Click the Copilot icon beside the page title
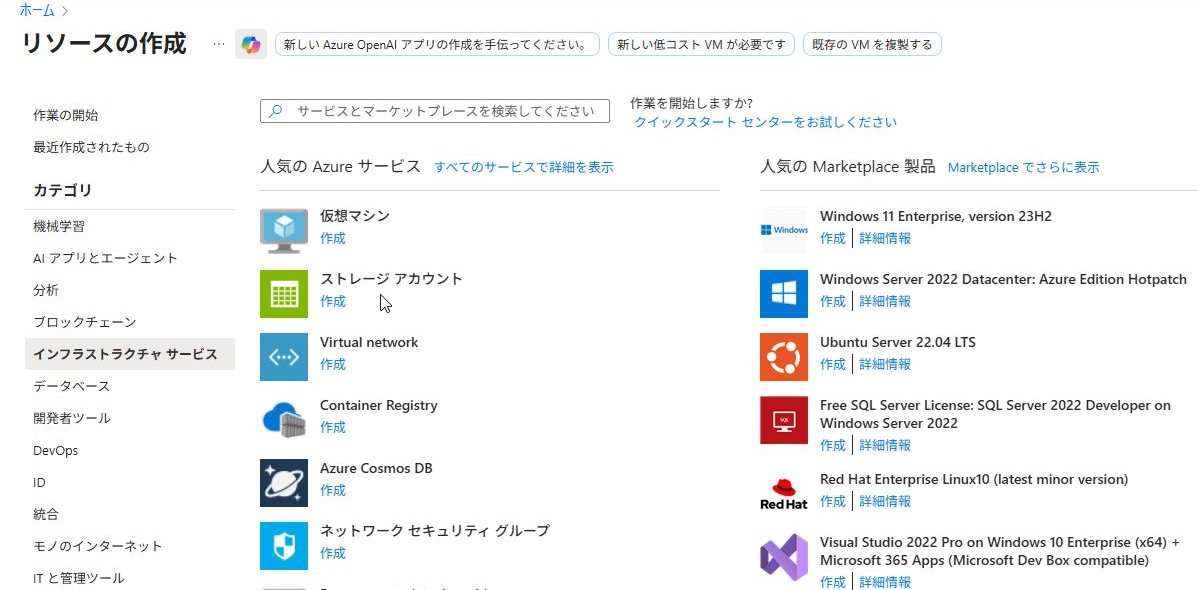The image size is (1198, 590). [x=250, y=45]
